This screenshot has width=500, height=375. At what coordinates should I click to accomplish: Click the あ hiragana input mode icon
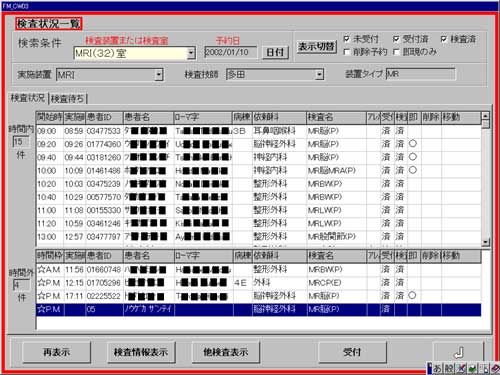point(437,368)
